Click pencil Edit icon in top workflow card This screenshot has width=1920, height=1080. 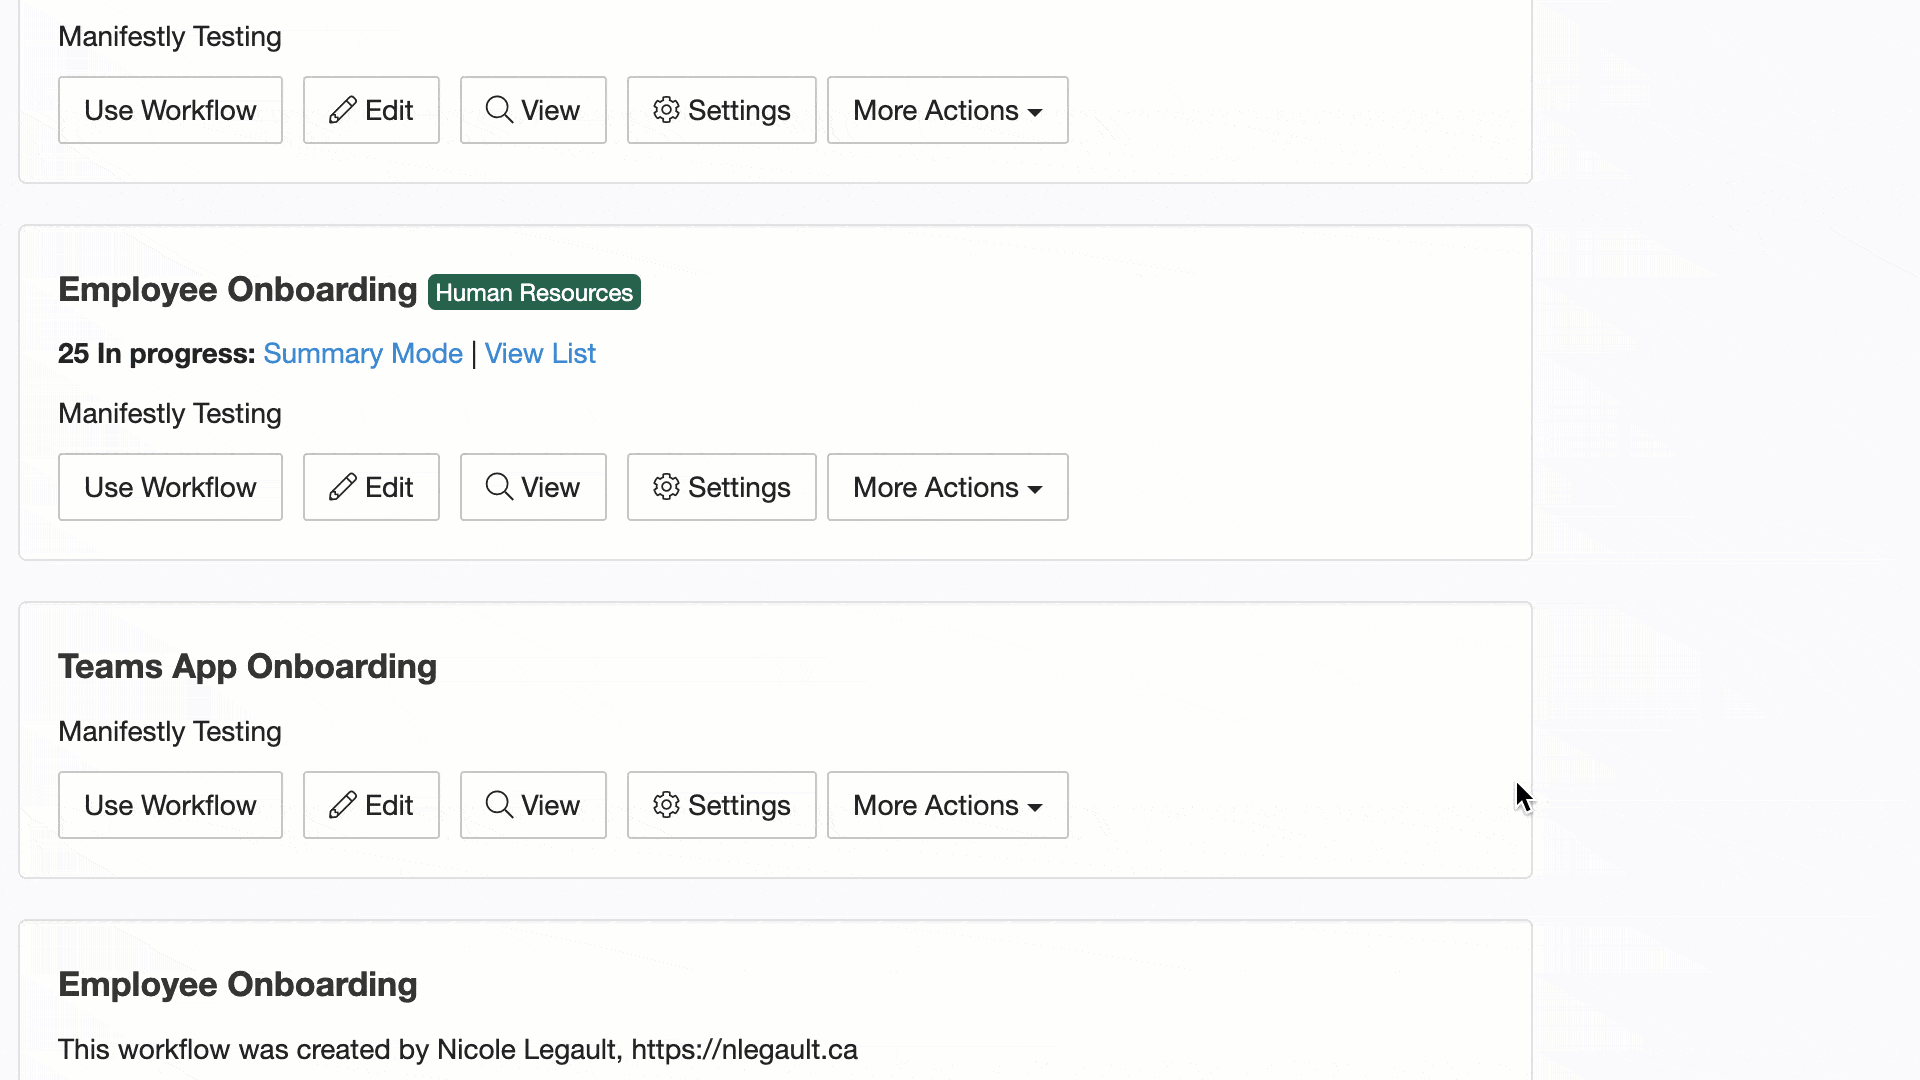(x=343, y=110)
